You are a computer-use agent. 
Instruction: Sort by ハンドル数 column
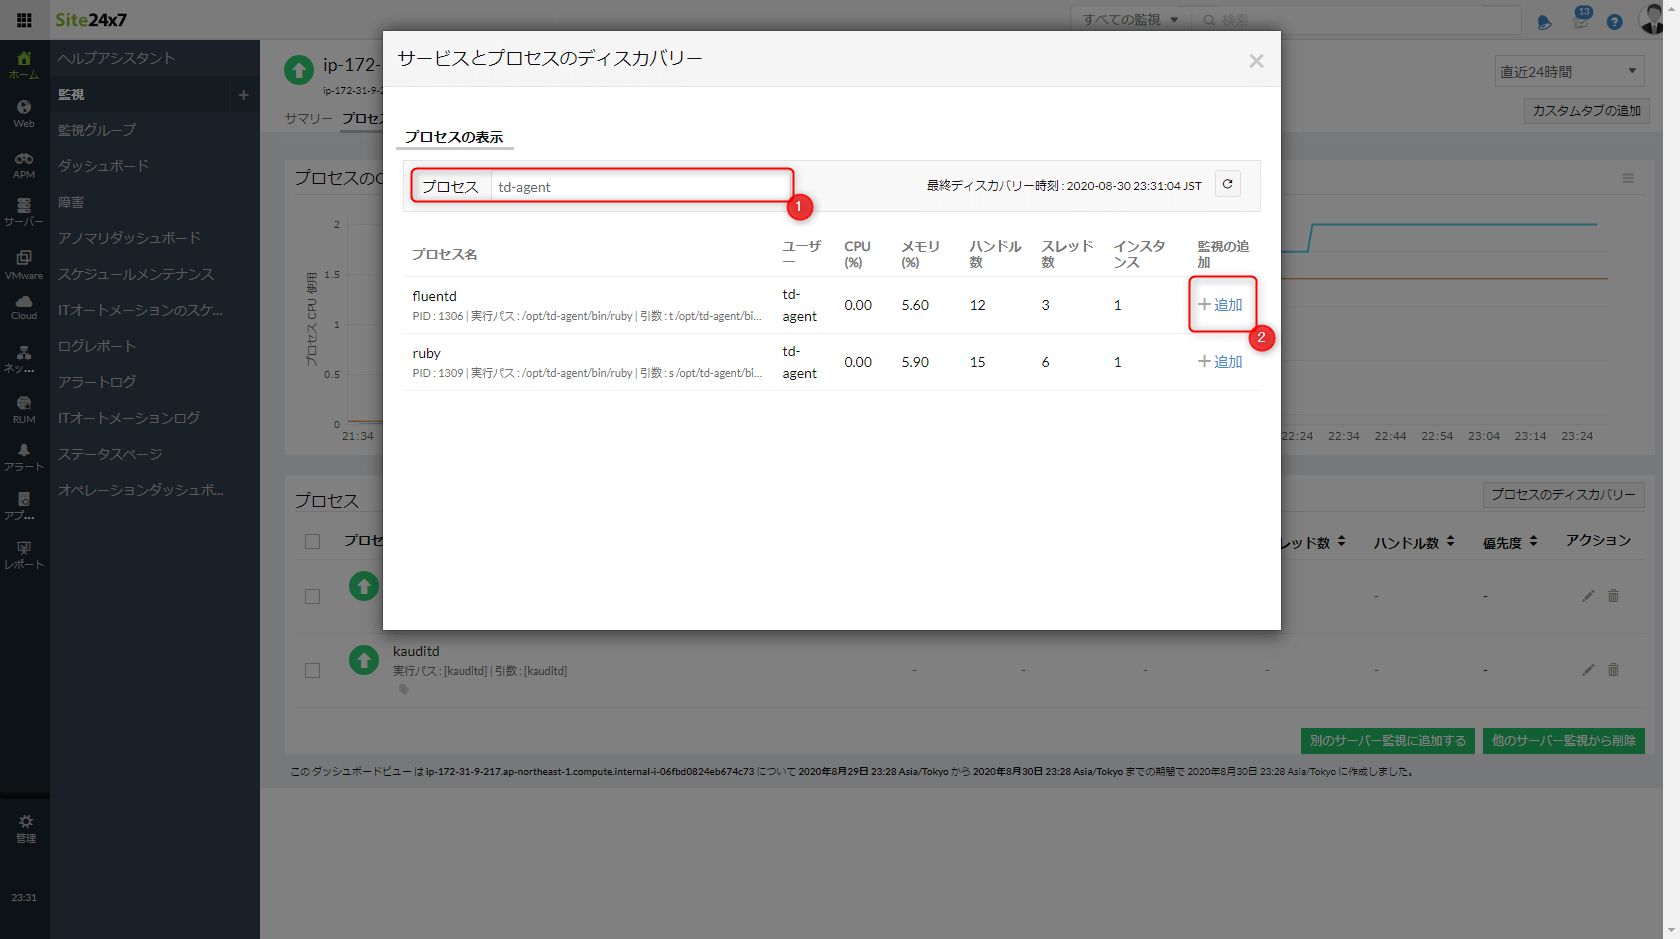click(x=1414, y=542)
